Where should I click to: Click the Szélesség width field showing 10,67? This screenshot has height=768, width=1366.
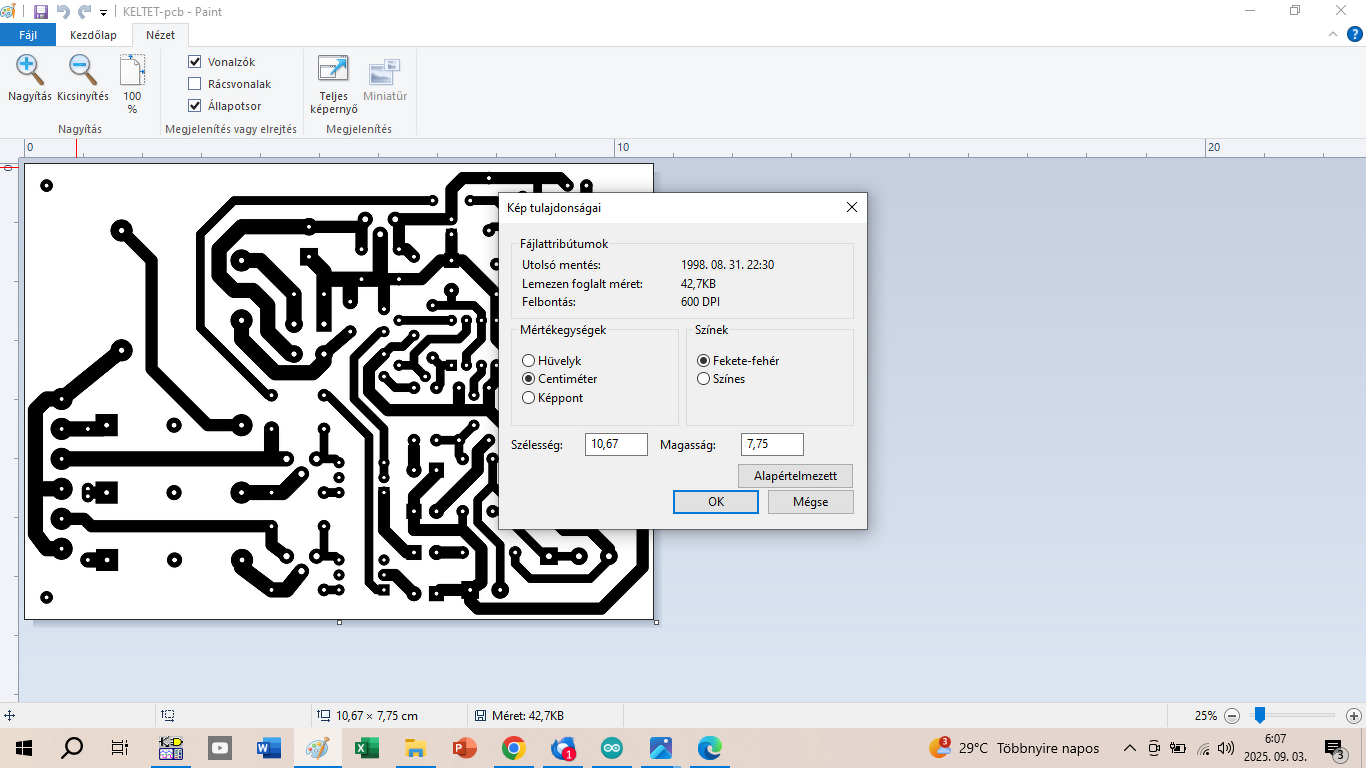coord(616,444)
